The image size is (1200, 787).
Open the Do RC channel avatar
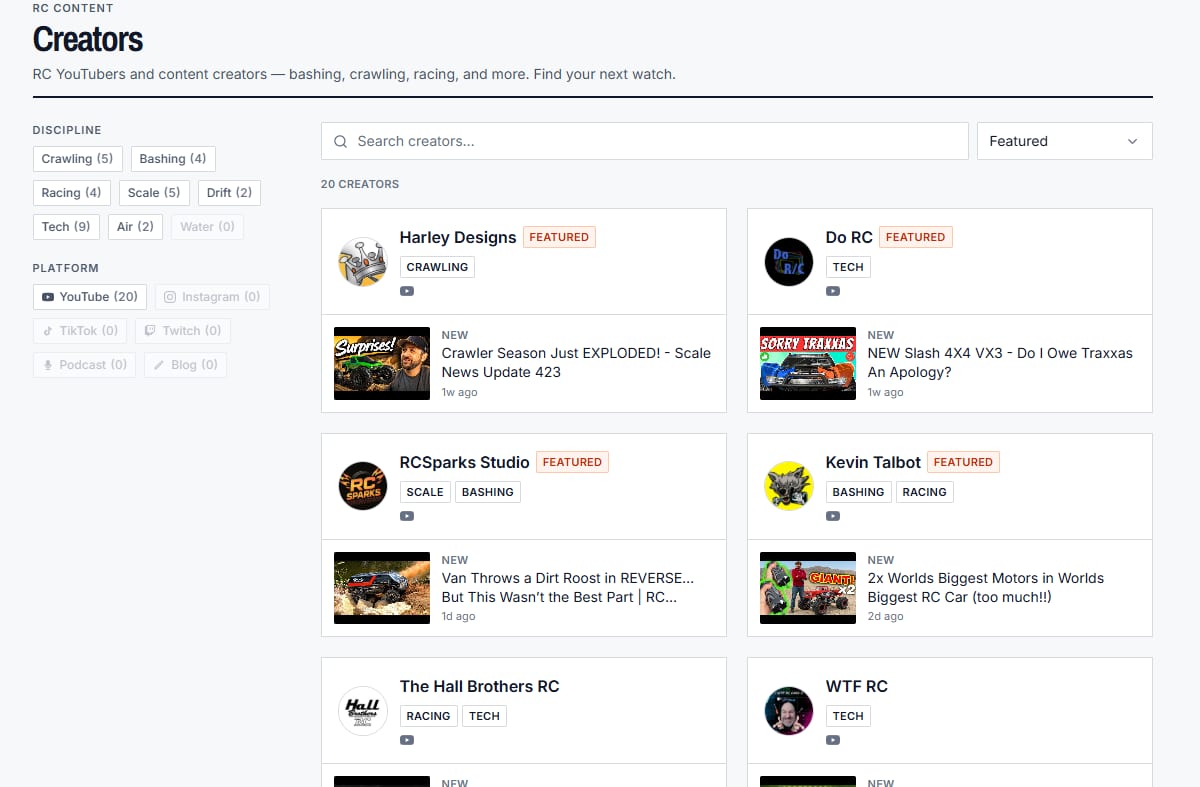pyautogui.click(x=788, y=262)
